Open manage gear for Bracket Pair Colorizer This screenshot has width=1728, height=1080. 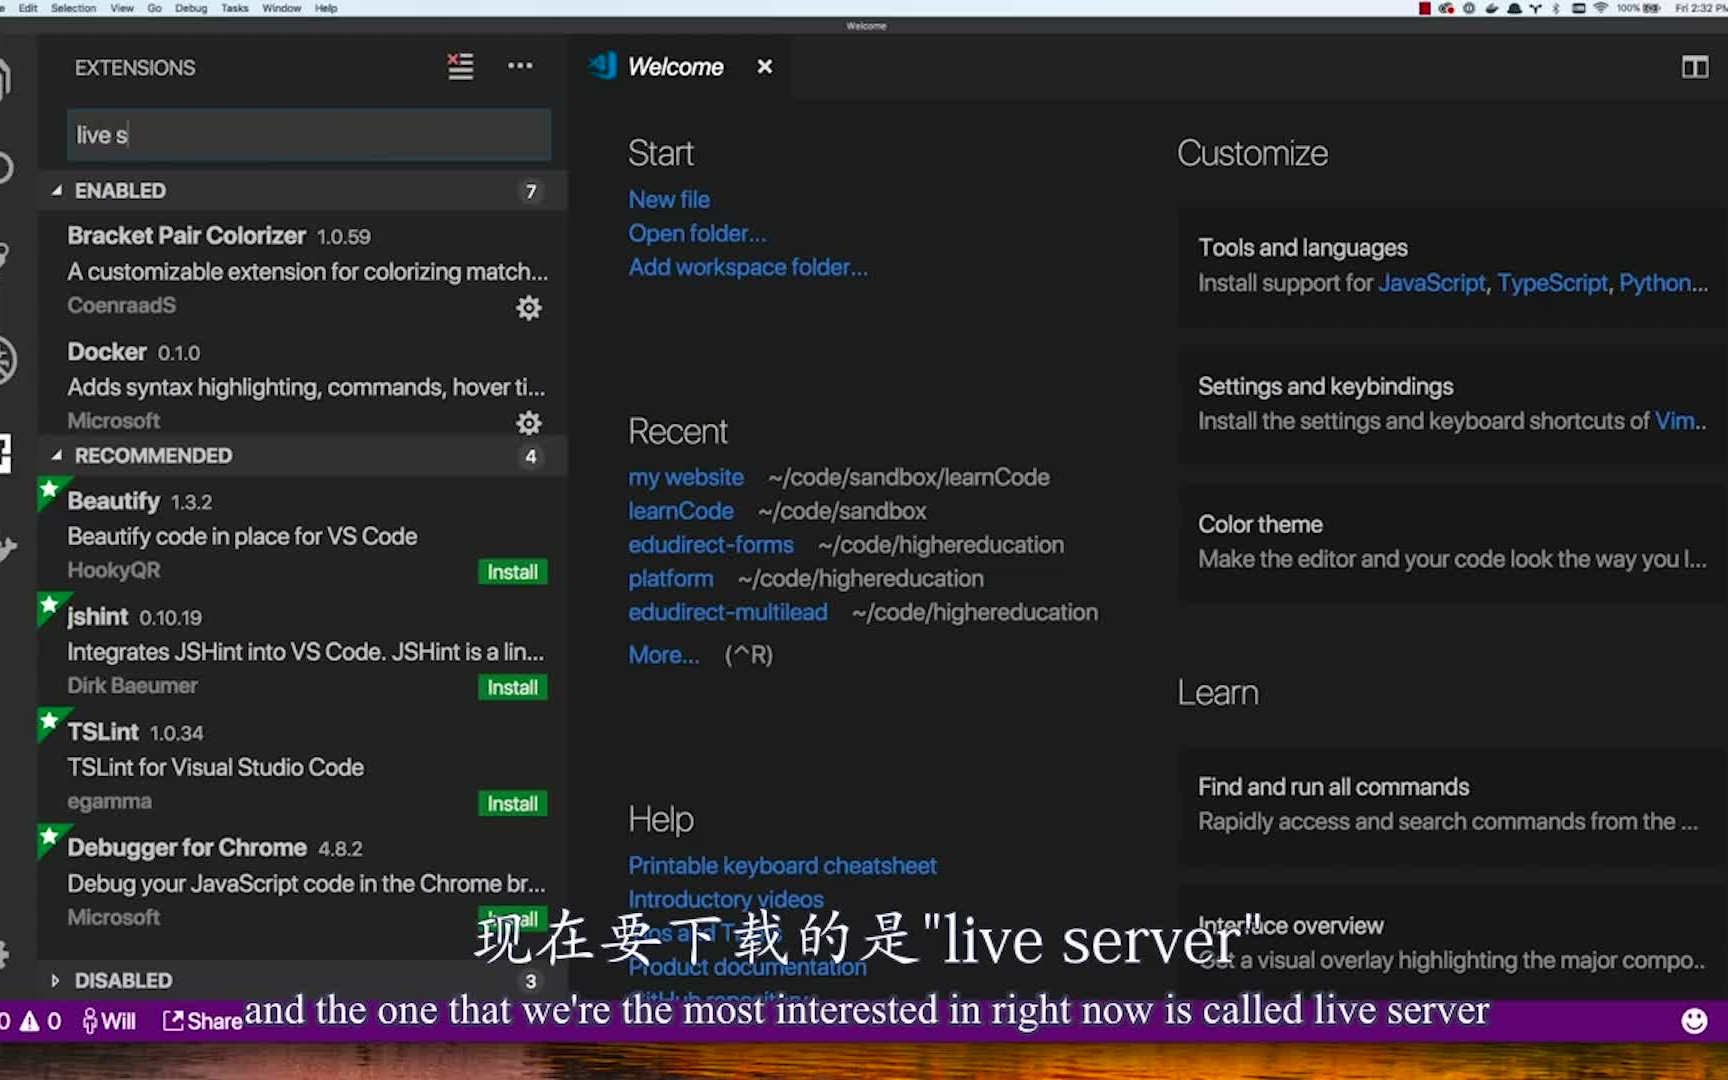click(529, 308)
